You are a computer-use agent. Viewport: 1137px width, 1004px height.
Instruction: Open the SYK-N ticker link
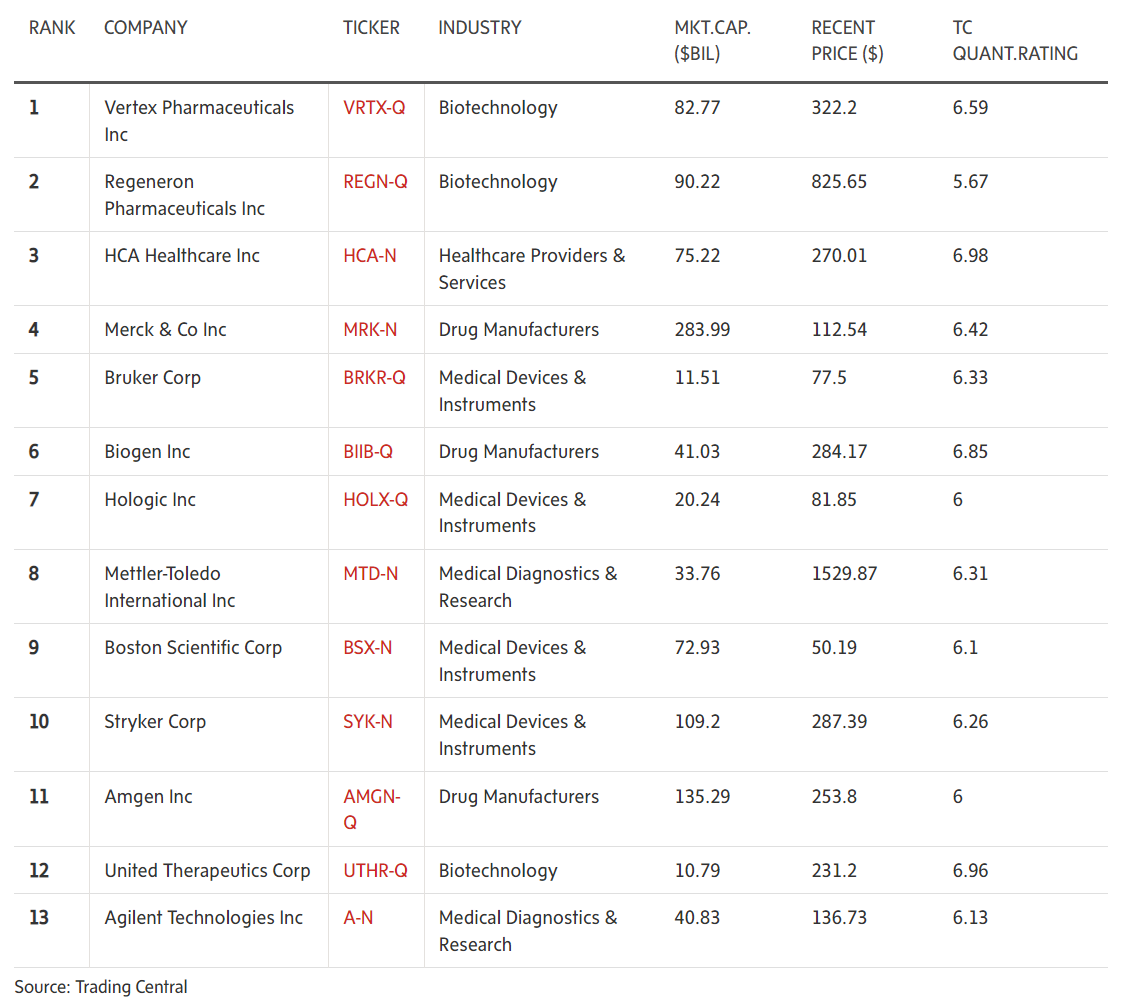368,722
